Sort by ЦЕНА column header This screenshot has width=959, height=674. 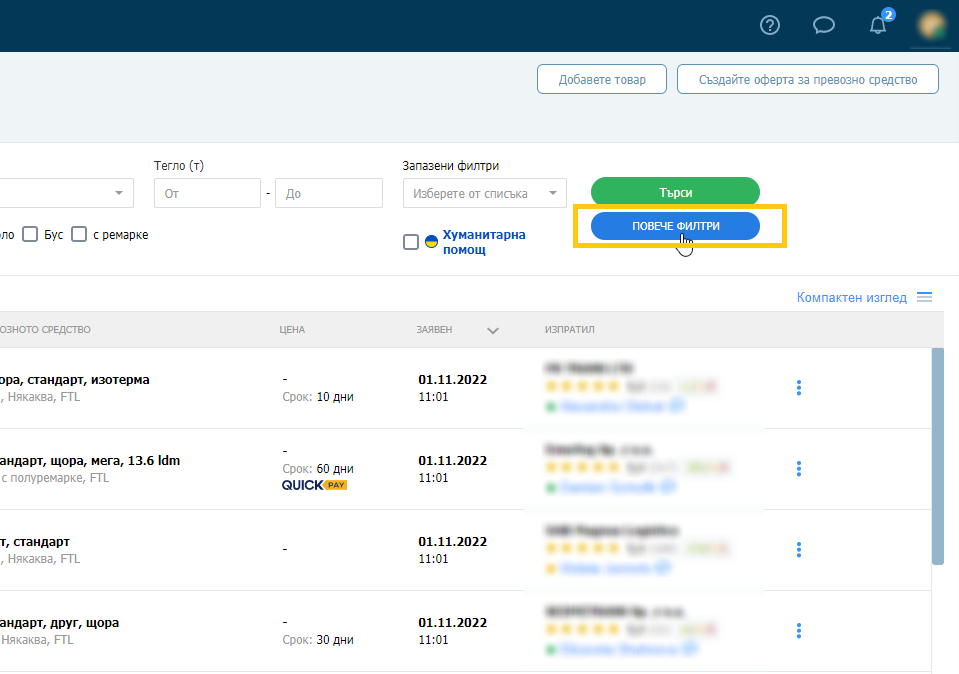[292, 330]
